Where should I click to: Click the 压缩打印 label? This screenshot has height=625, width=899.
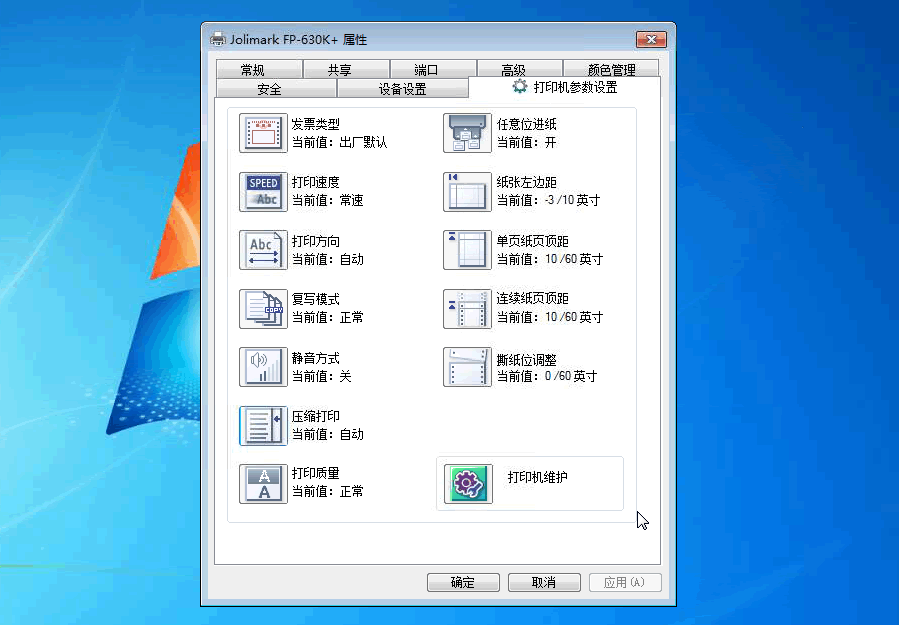315,416
